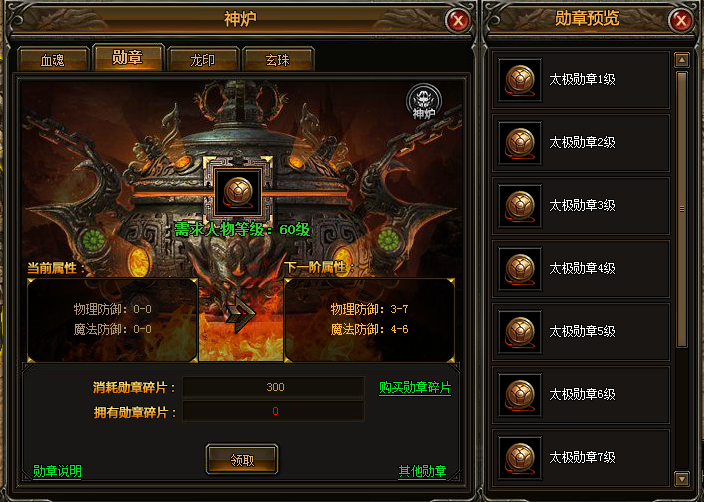Switch to the 血魂 tab

(x=53, y=59)
